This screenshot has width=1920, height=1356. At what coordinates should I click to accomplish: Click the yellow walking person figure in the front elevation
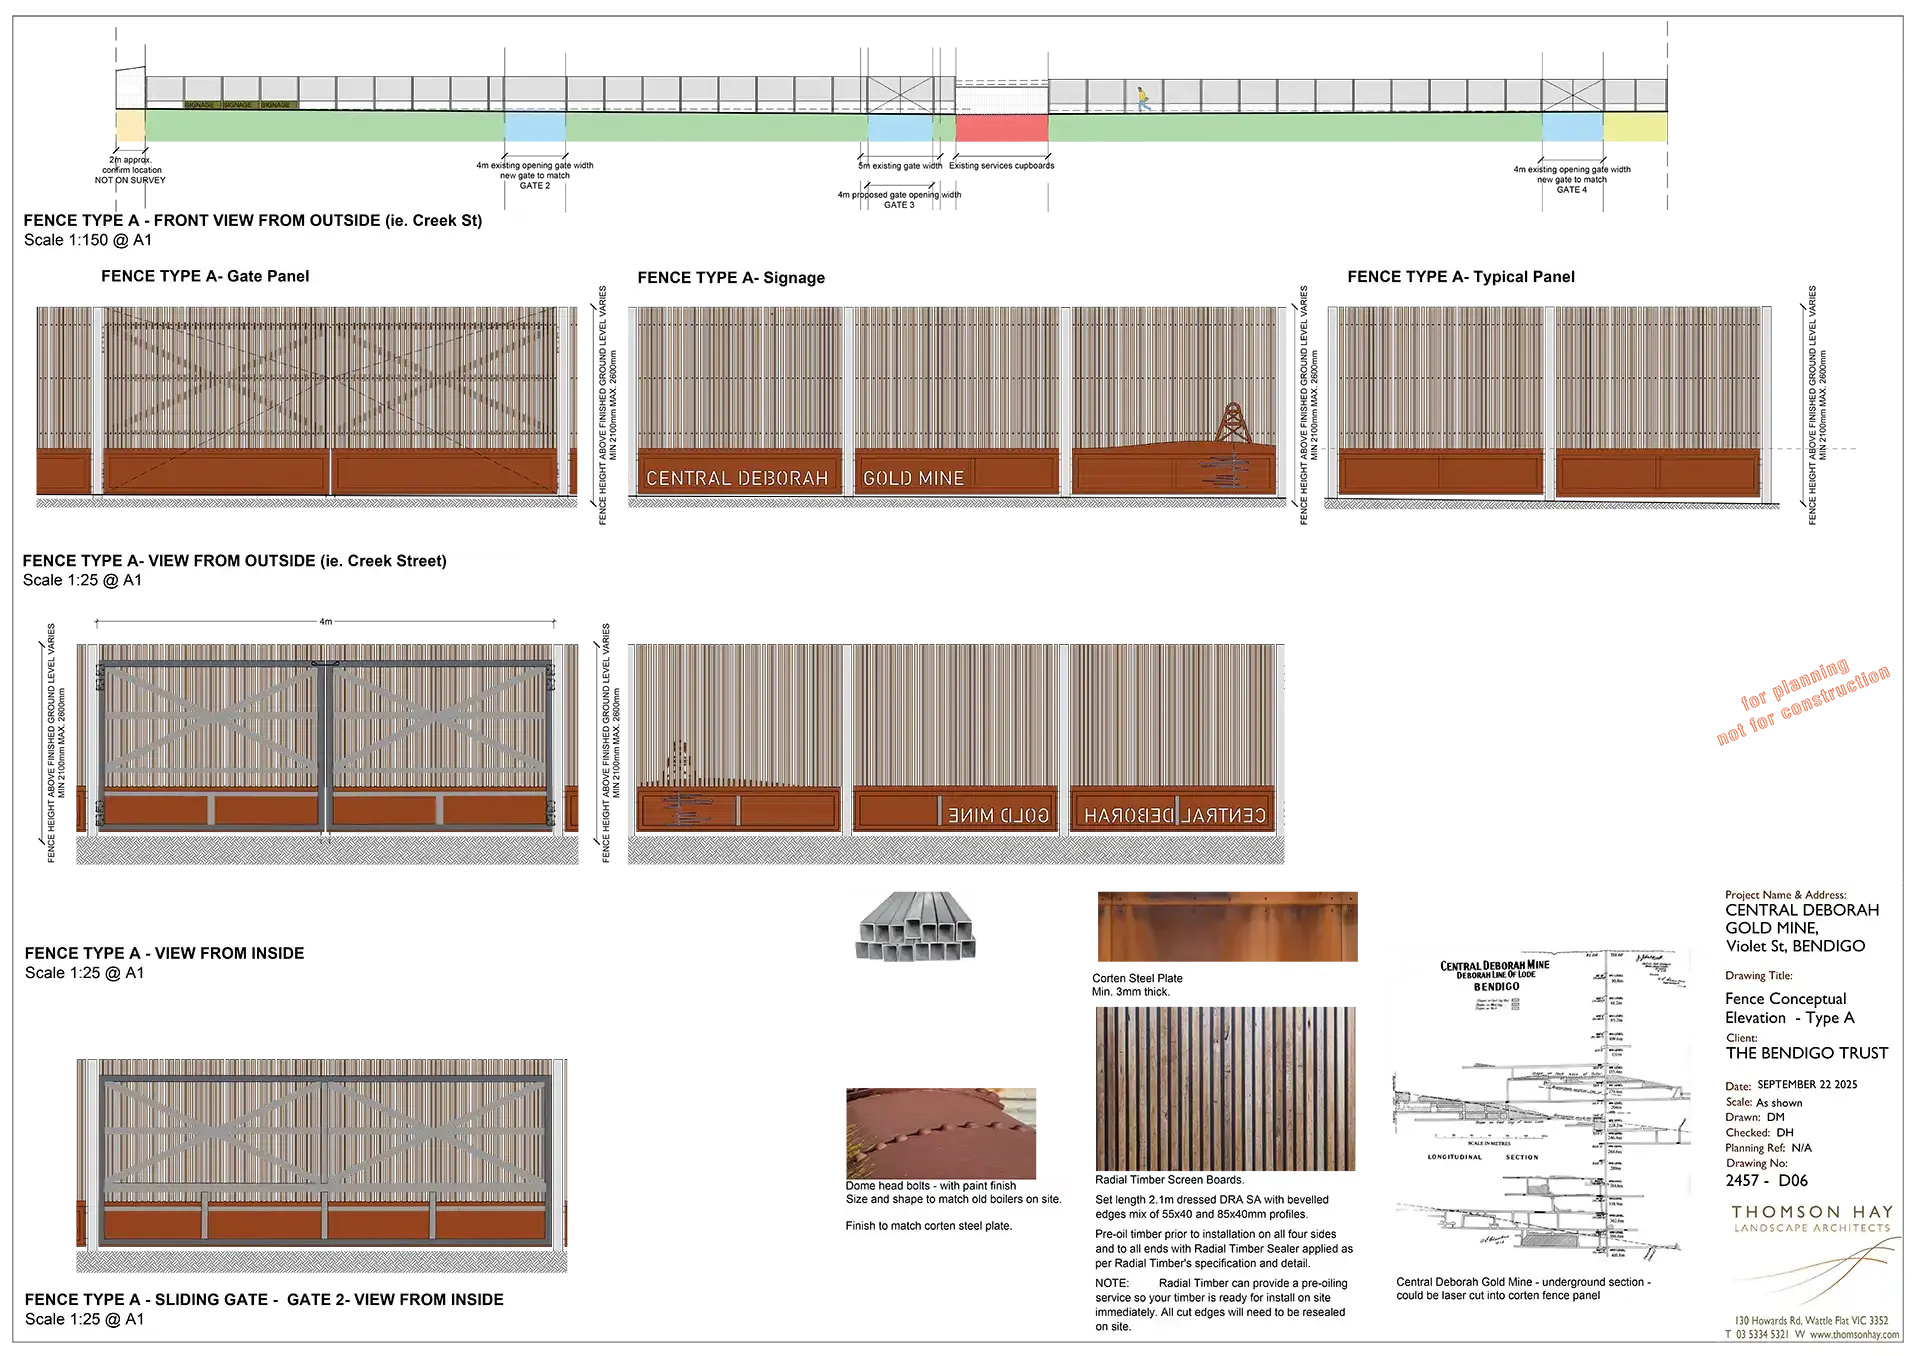pyautogui.click(x=1143, y=98)
